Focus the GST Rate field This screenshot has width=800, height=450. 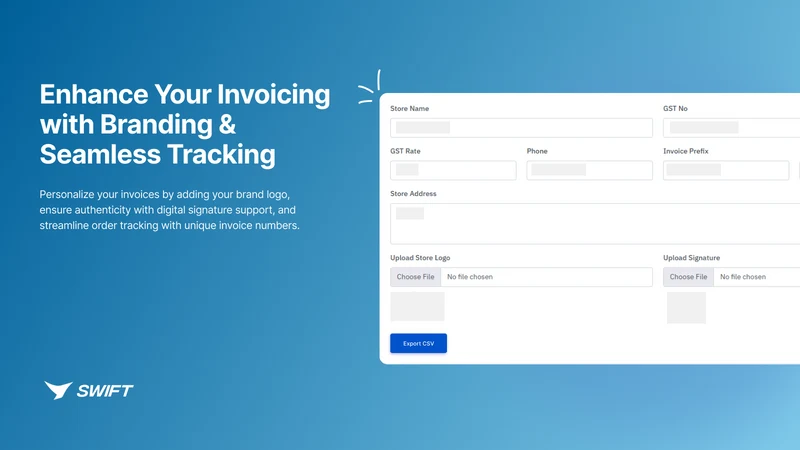[x=453, y=170]
